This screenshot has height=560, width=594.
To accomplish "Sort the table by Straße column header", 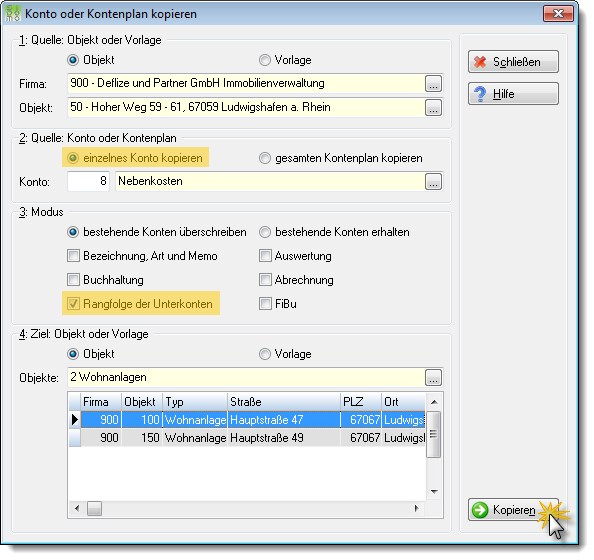I will (x=284, y=402).
